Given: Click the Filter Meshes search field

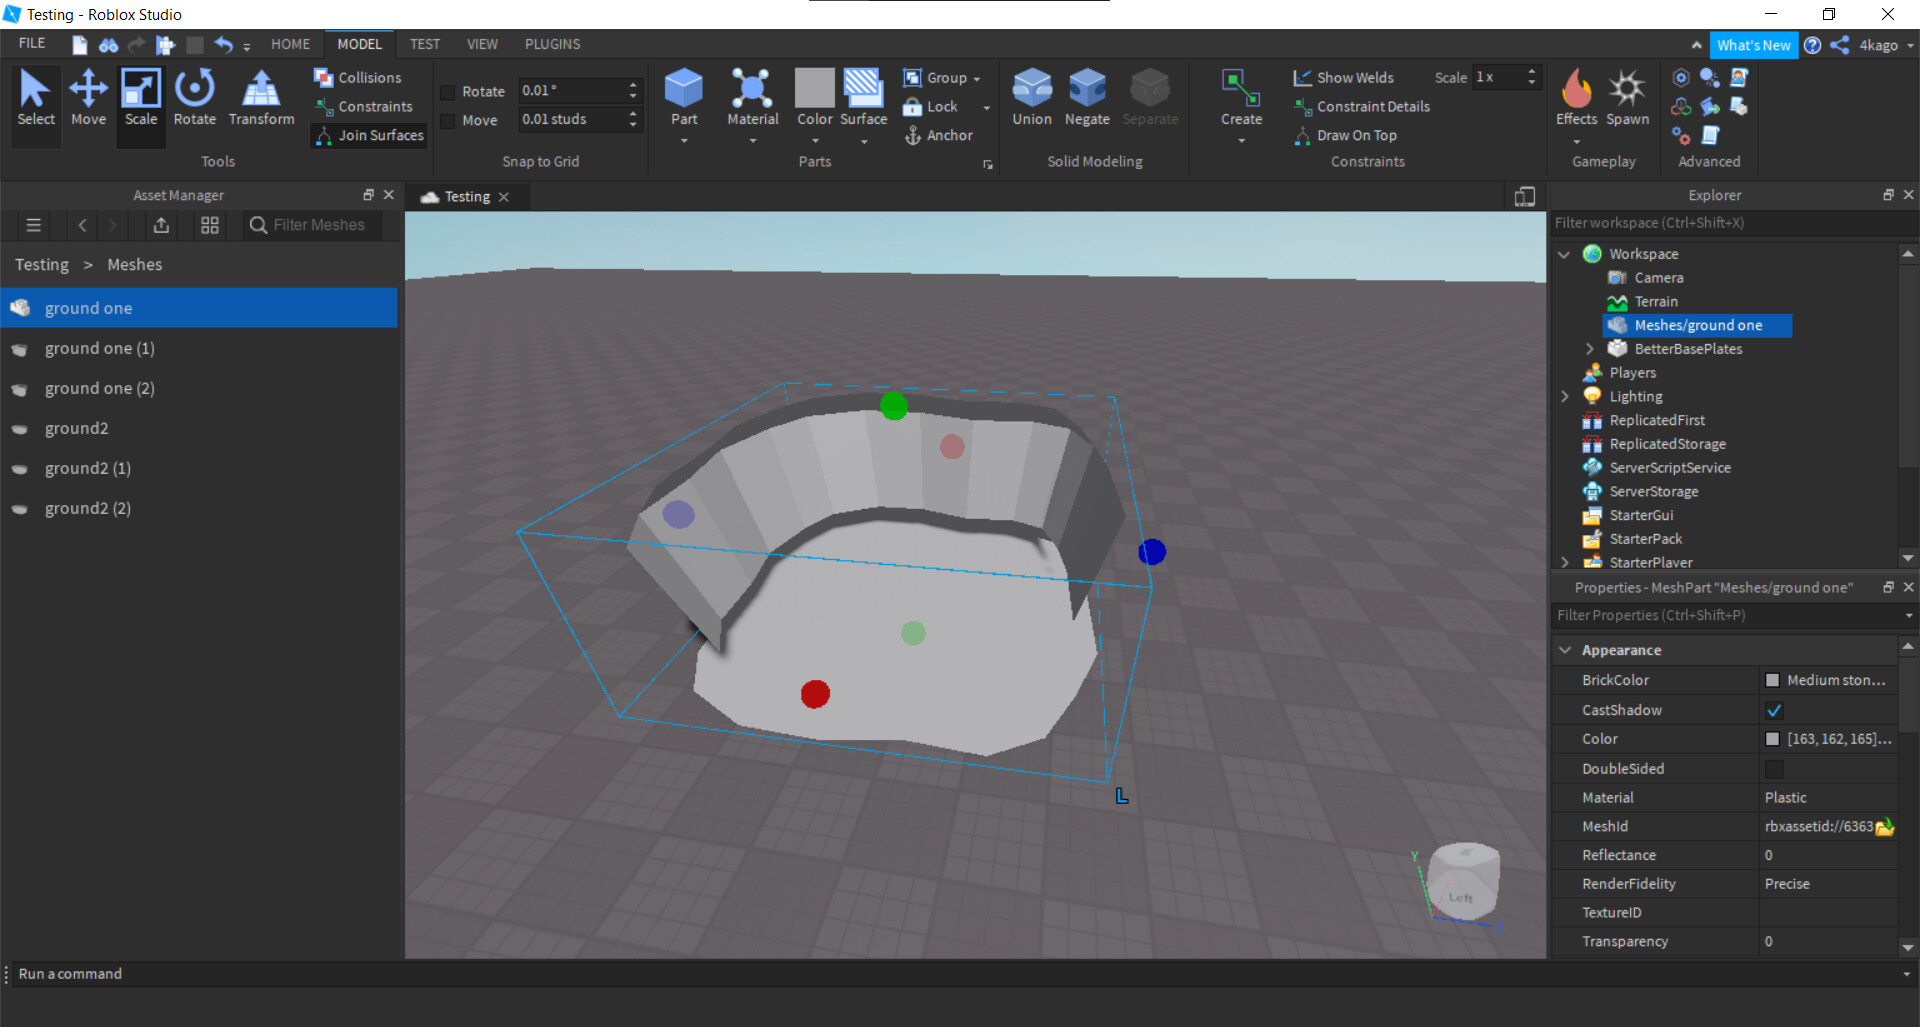Looking at the screenshot, I should (312, 225).
